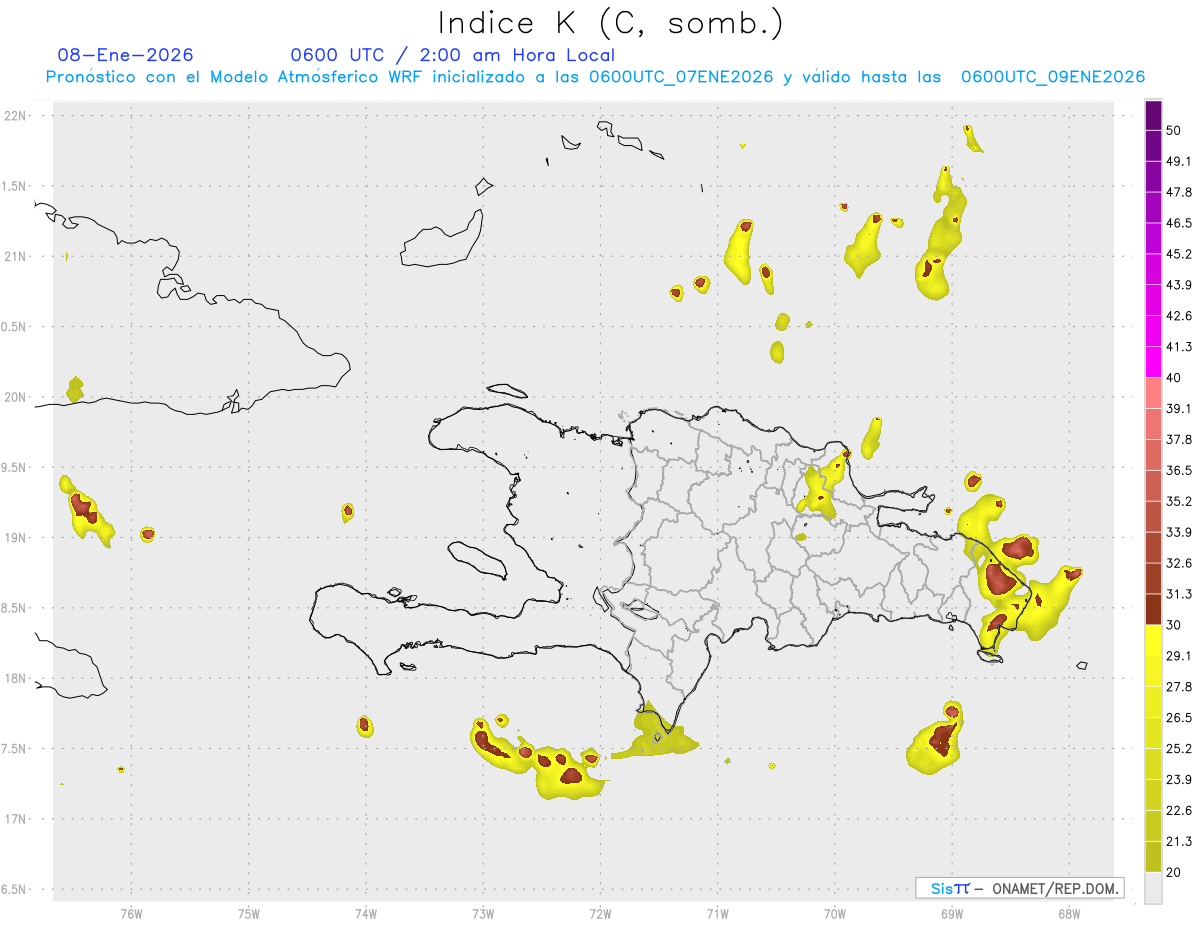Viewport: 1200px width, 927px height.
Task: Click the '32.6' color bar value
Action: click(1178, 563)
